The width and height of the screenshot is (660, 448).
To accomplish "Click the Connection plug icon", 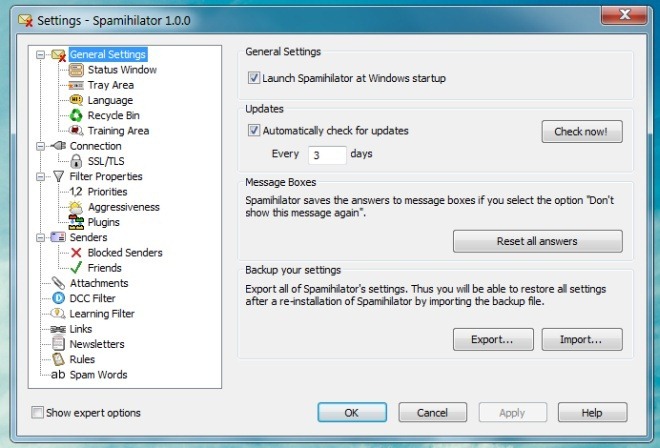I will 59,146.
